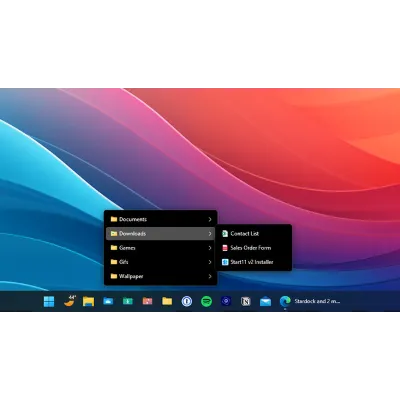Select the Downloads menu entry
Viewport: 400px width, 400px height.
click(x=161, y=234)
